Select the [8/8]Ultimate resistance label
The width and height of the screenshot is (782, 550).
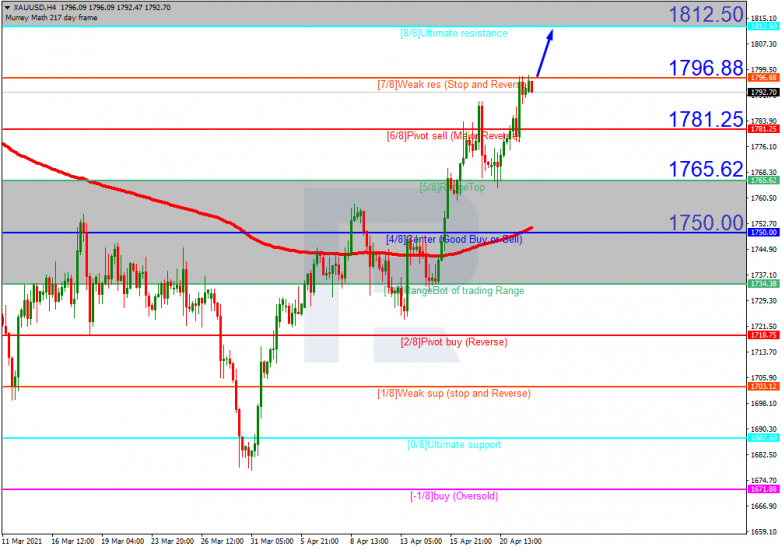pyautogui.click(x=454, y=33)
